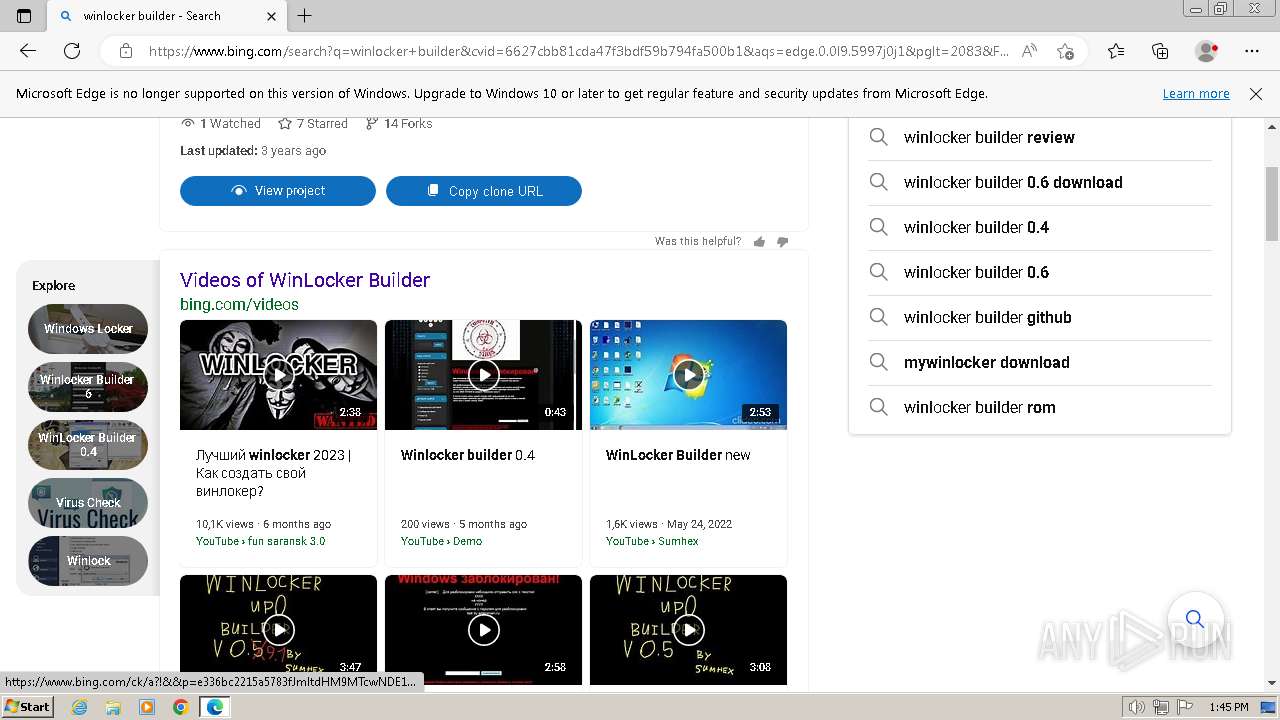1280x720 pixels.
Task: Add this page to favorites
Action: point(1065,51)
